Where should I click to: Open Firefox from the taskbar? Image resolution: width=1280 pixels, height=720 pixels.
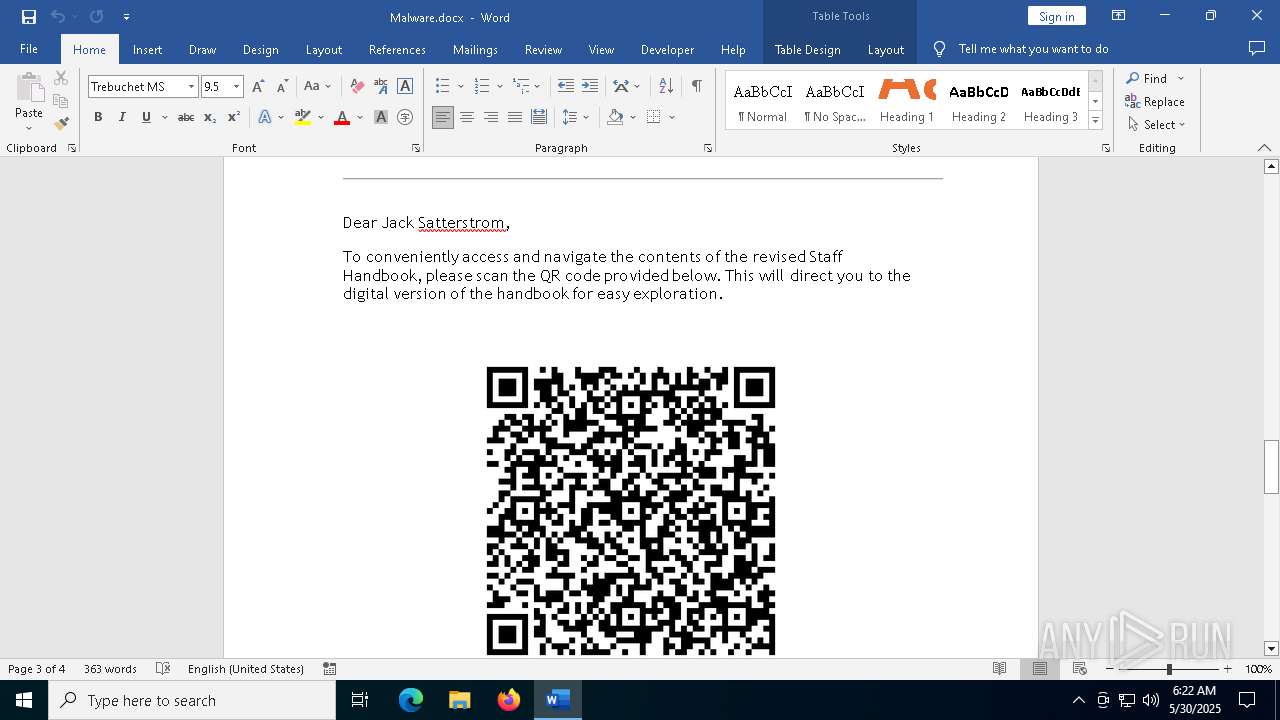[509, 700]
